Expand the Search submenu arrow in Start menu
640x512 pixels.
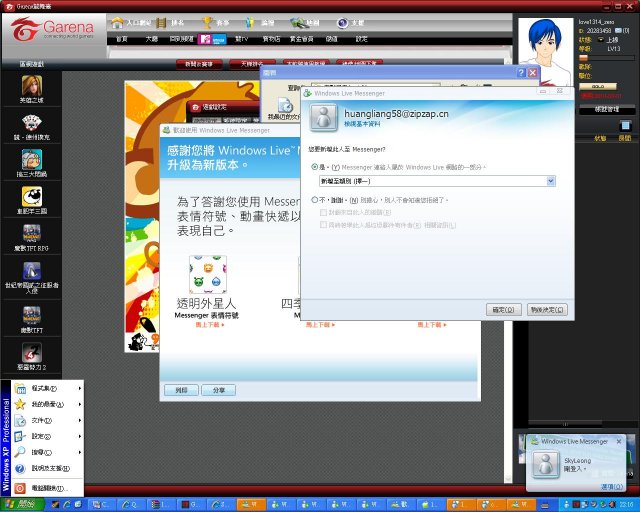80,452
